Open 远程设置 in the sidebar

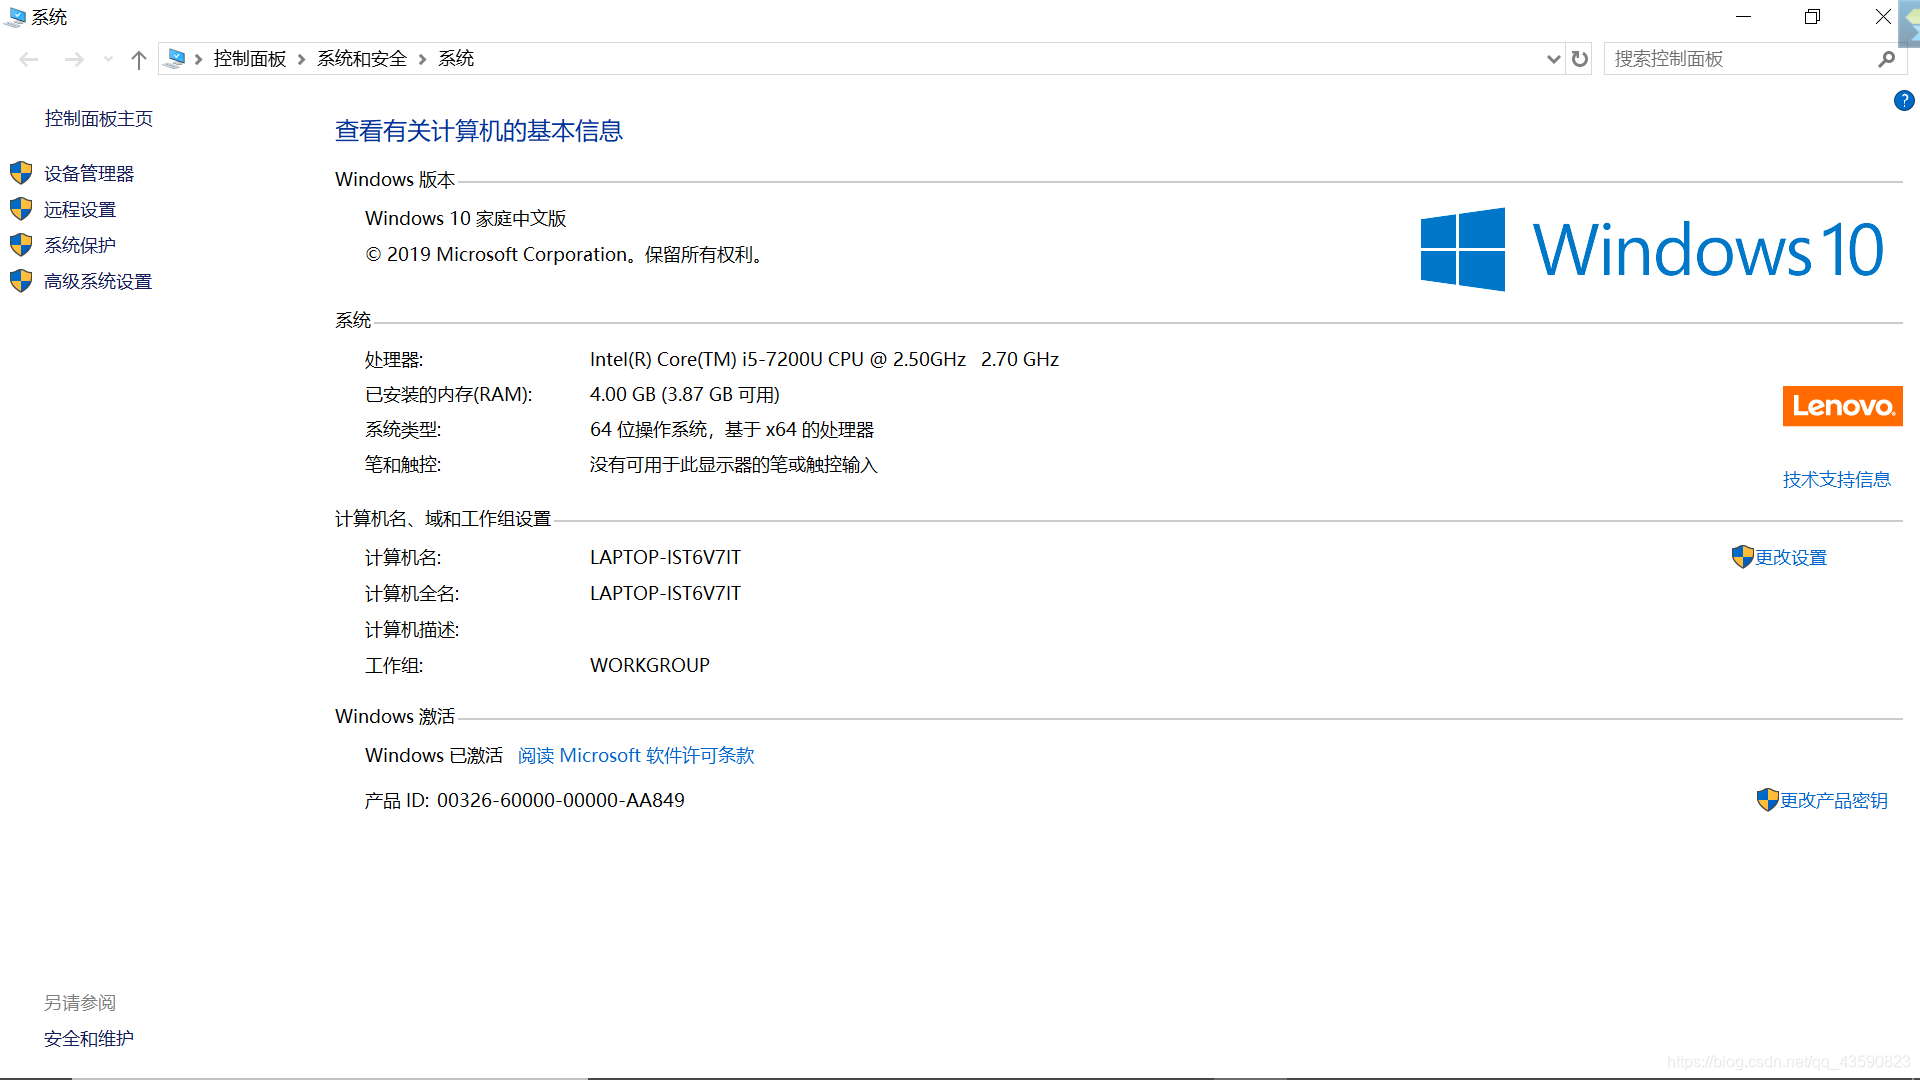[x=80, y=210]
